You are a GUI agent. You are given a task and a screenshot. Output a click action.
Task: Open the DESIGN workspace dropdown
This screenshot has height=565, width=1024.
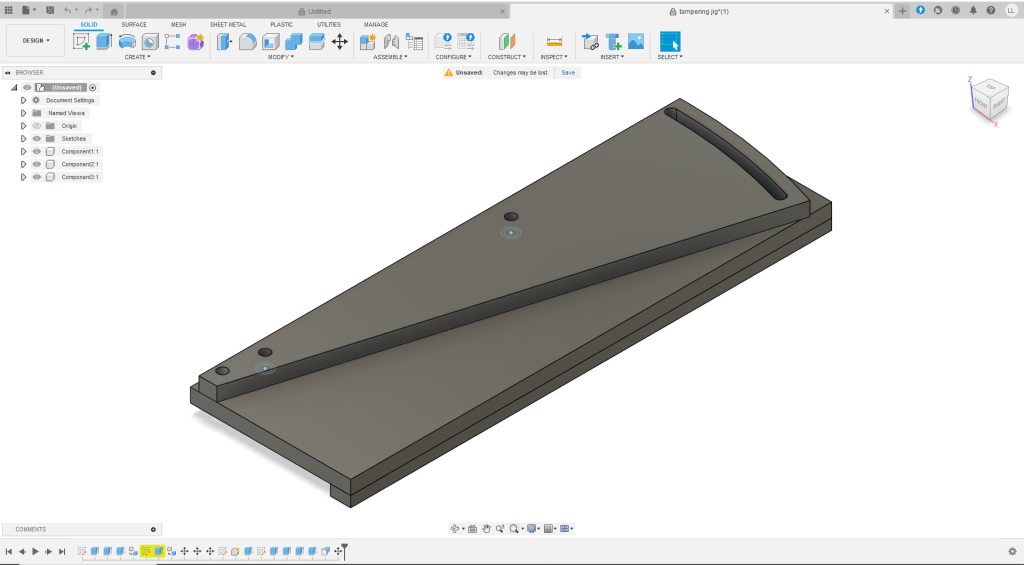pos(35,40)
